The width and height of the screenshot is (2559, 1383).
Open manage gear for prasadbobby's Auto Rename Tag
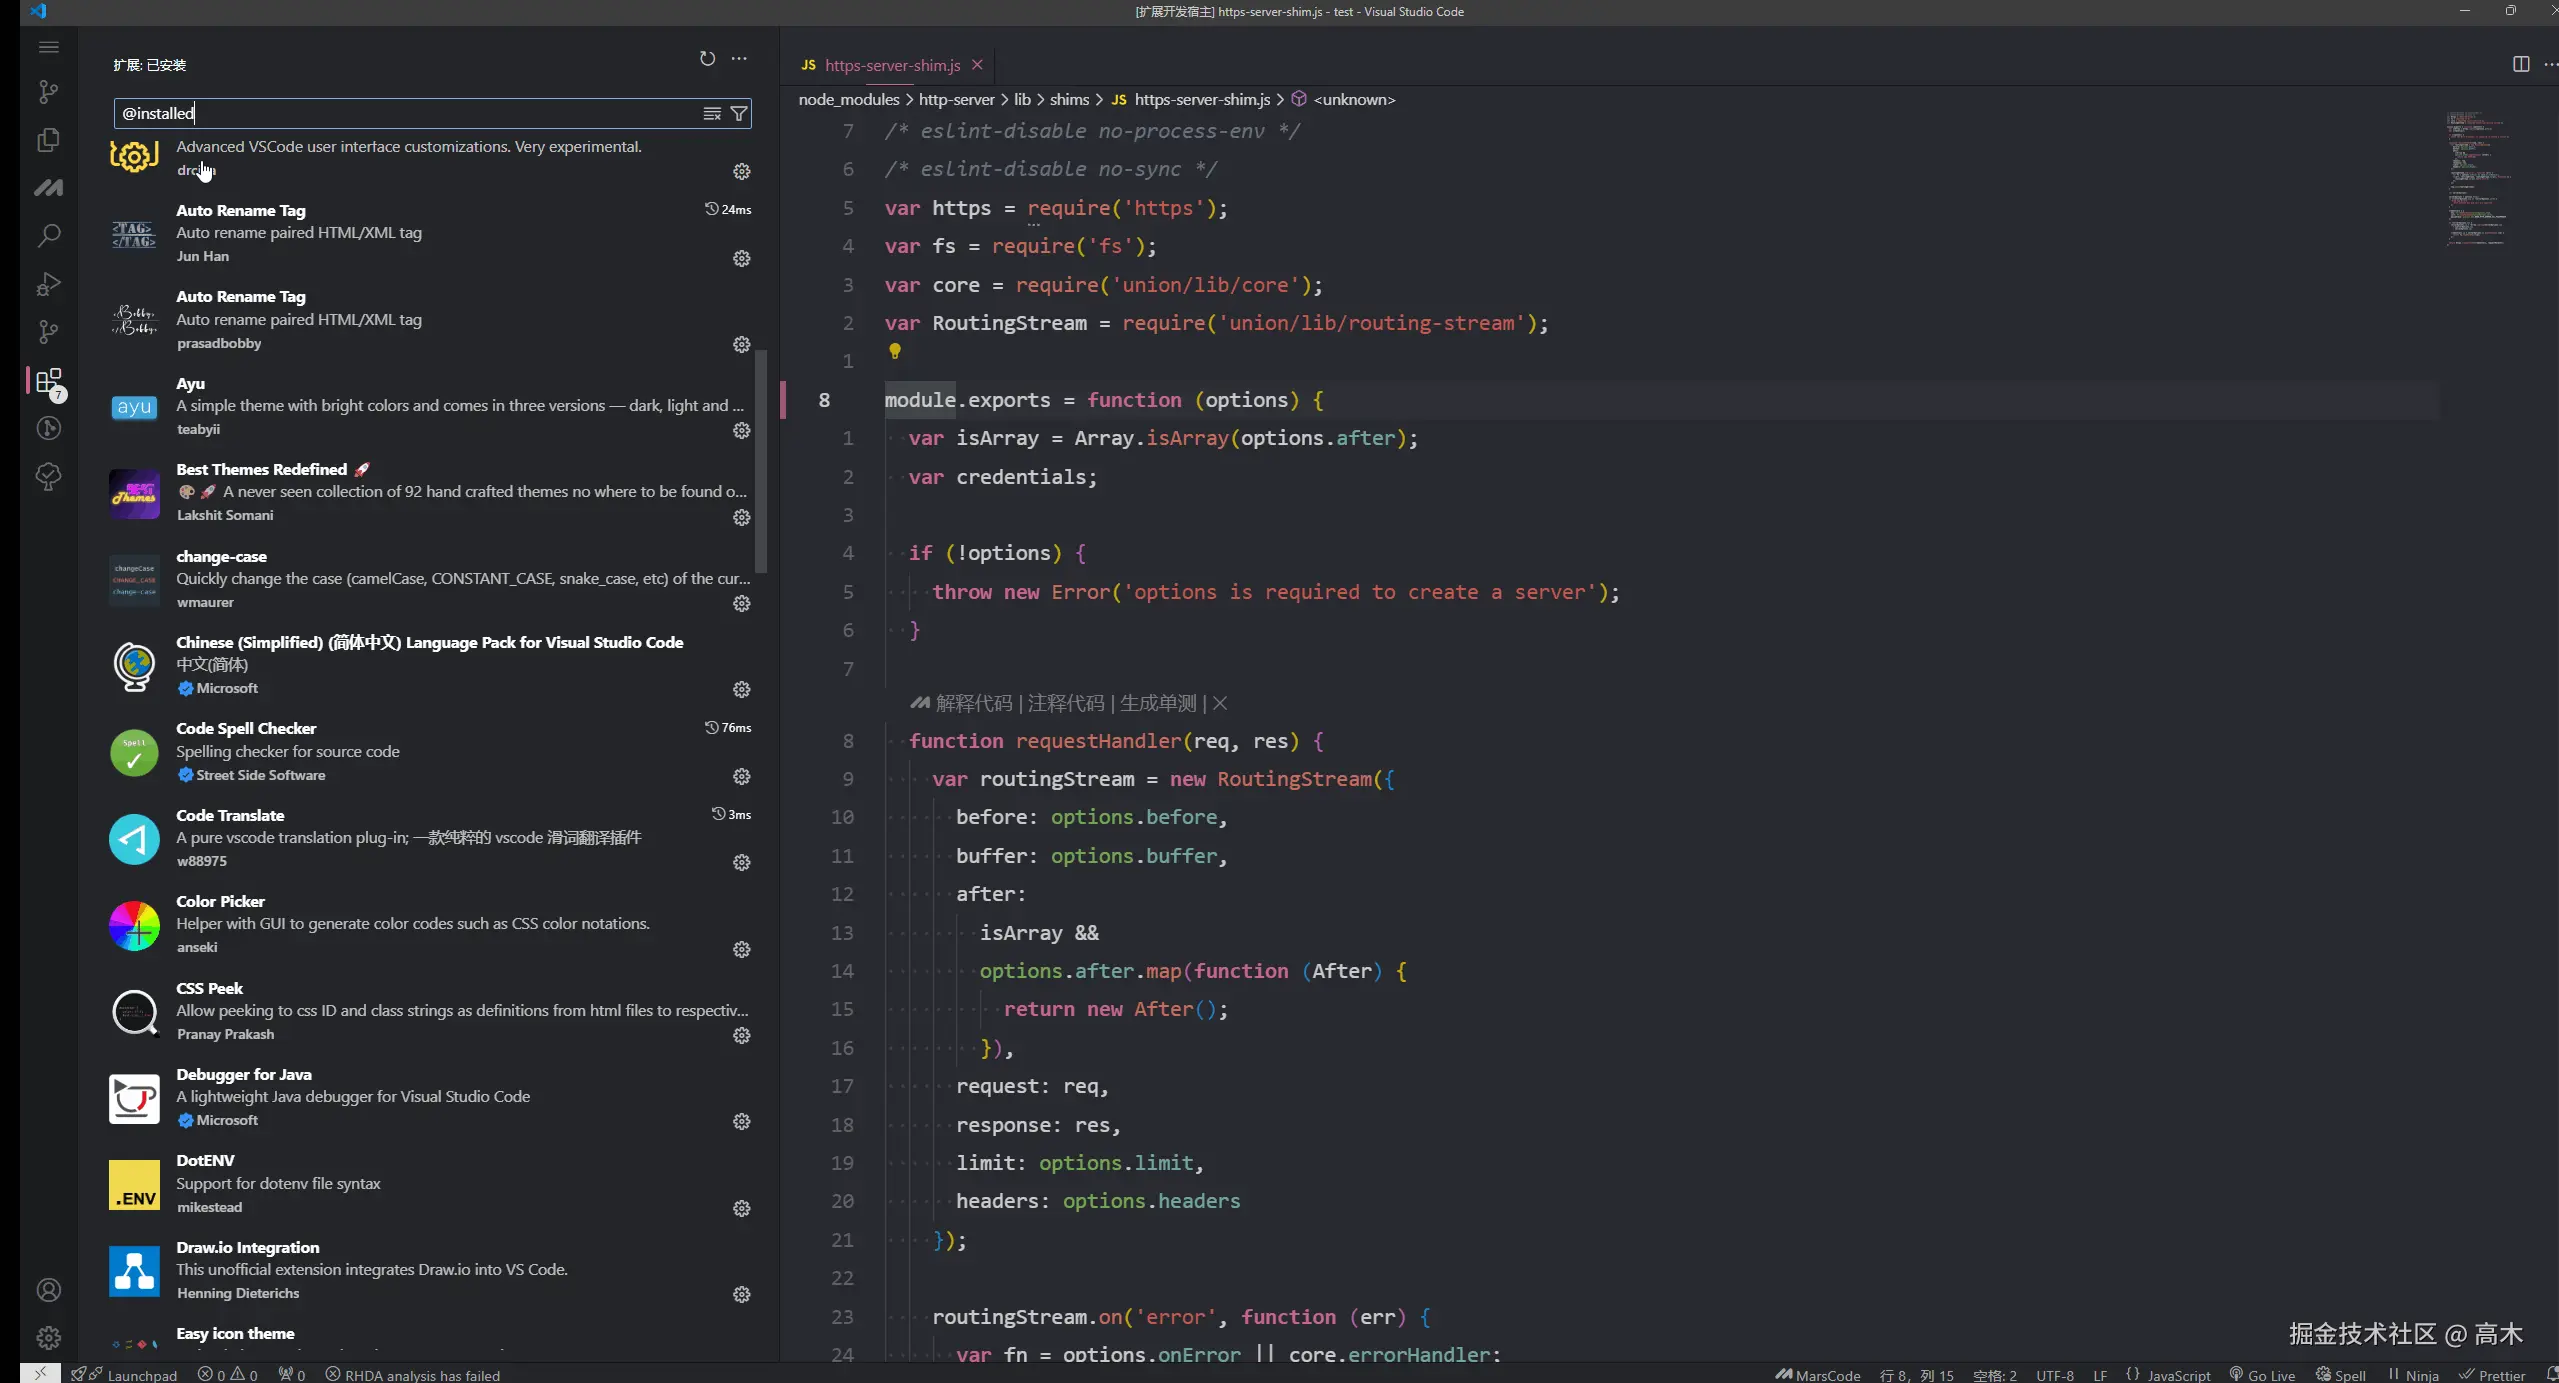(x=742, y=344)
